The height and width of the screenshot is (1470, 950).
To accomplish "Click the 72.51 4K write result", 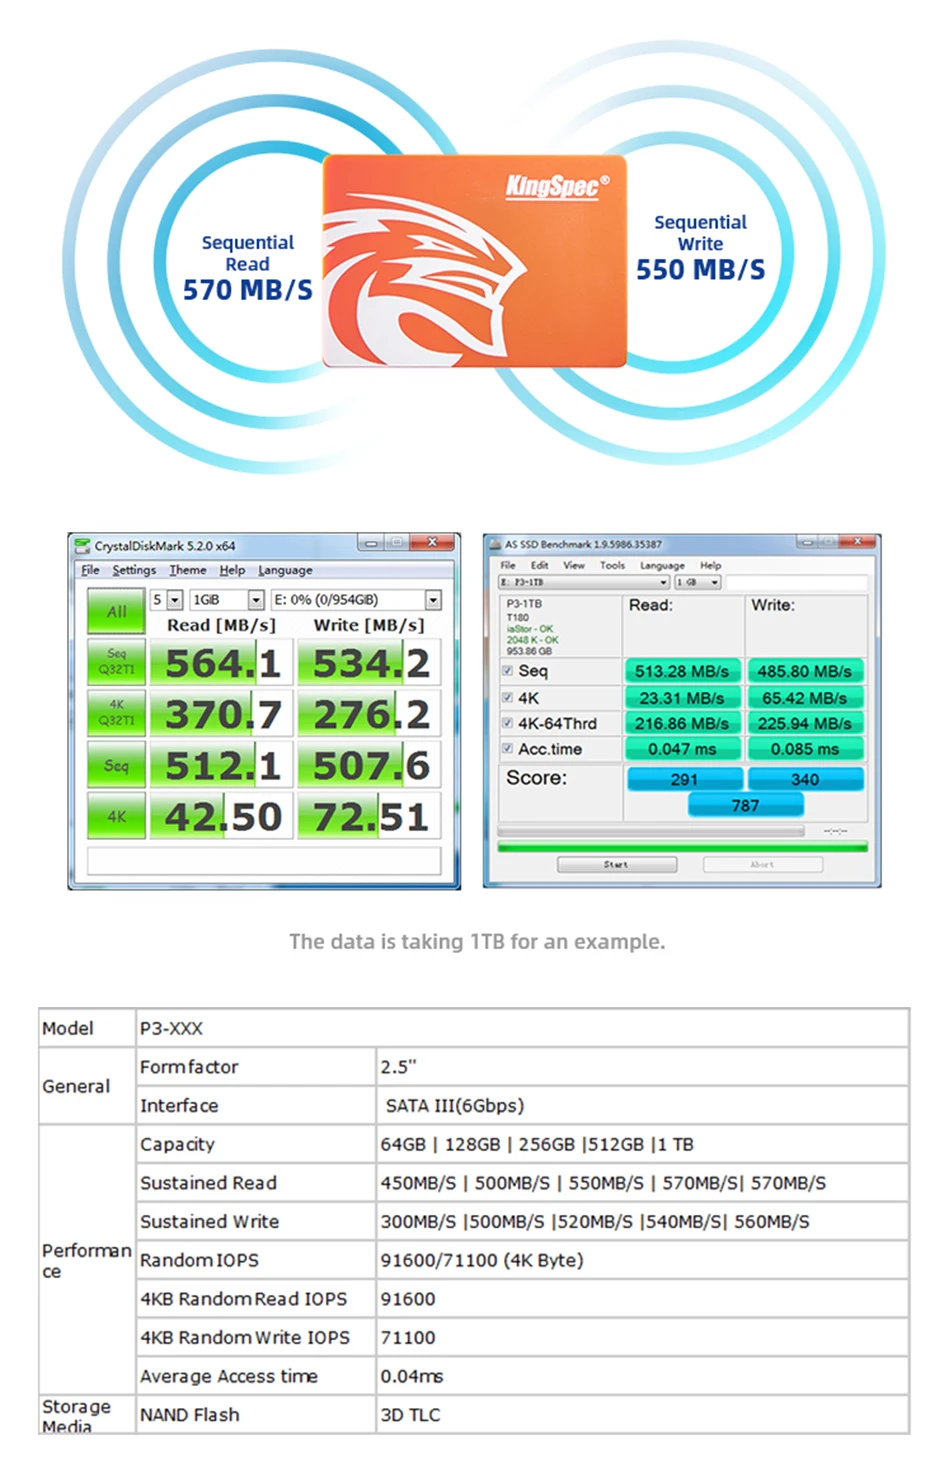I will click(369, 816).
